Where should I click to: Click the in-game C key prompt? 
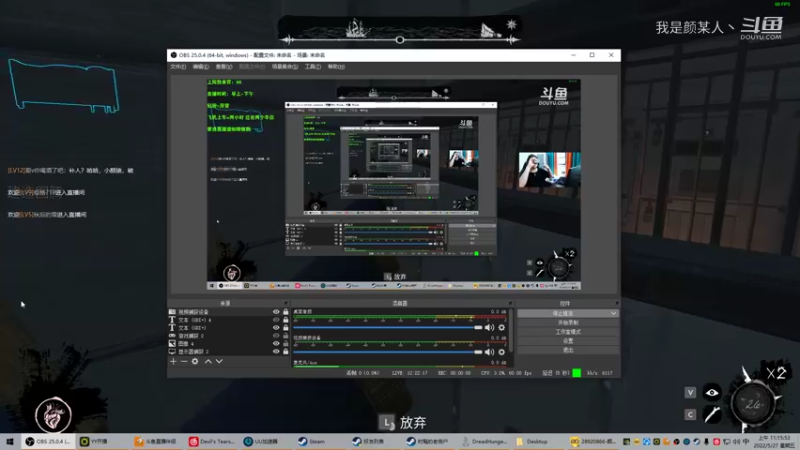point(690,415)
